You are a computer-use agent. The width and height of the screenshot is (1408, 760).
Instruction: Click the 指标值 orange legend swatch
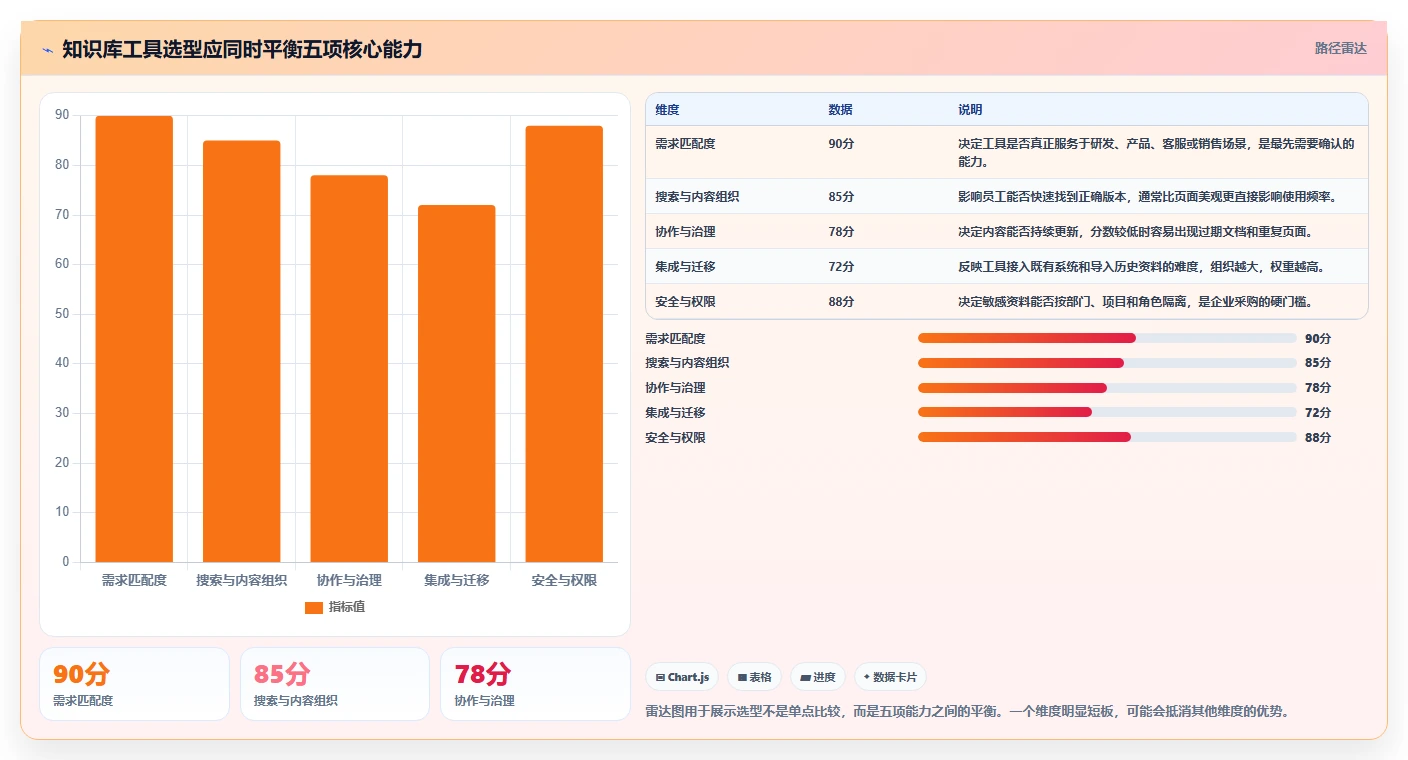click(x=314, y=607)
